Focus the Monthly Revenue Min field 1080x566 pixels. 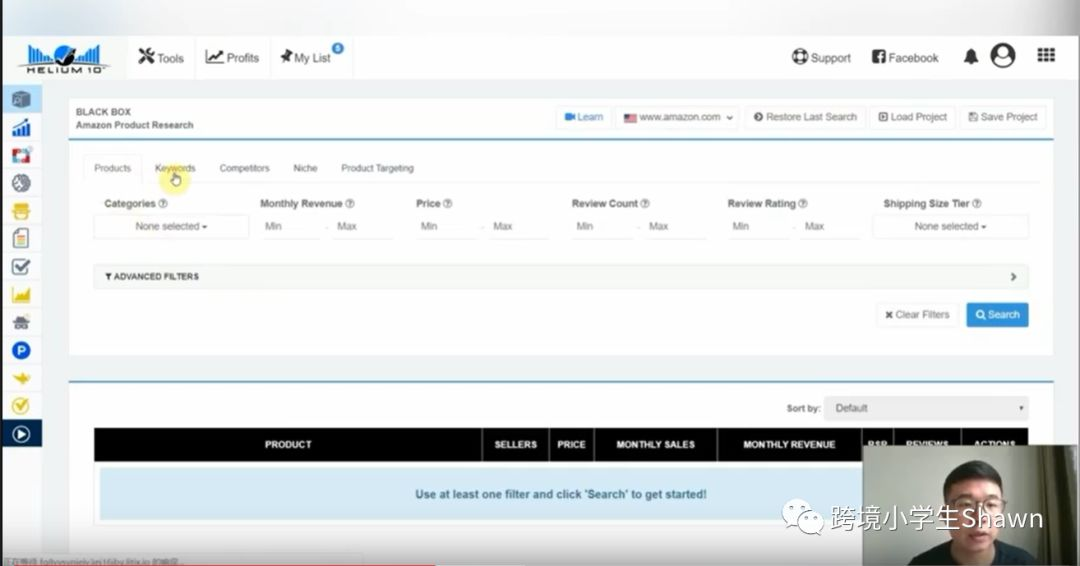290,227
